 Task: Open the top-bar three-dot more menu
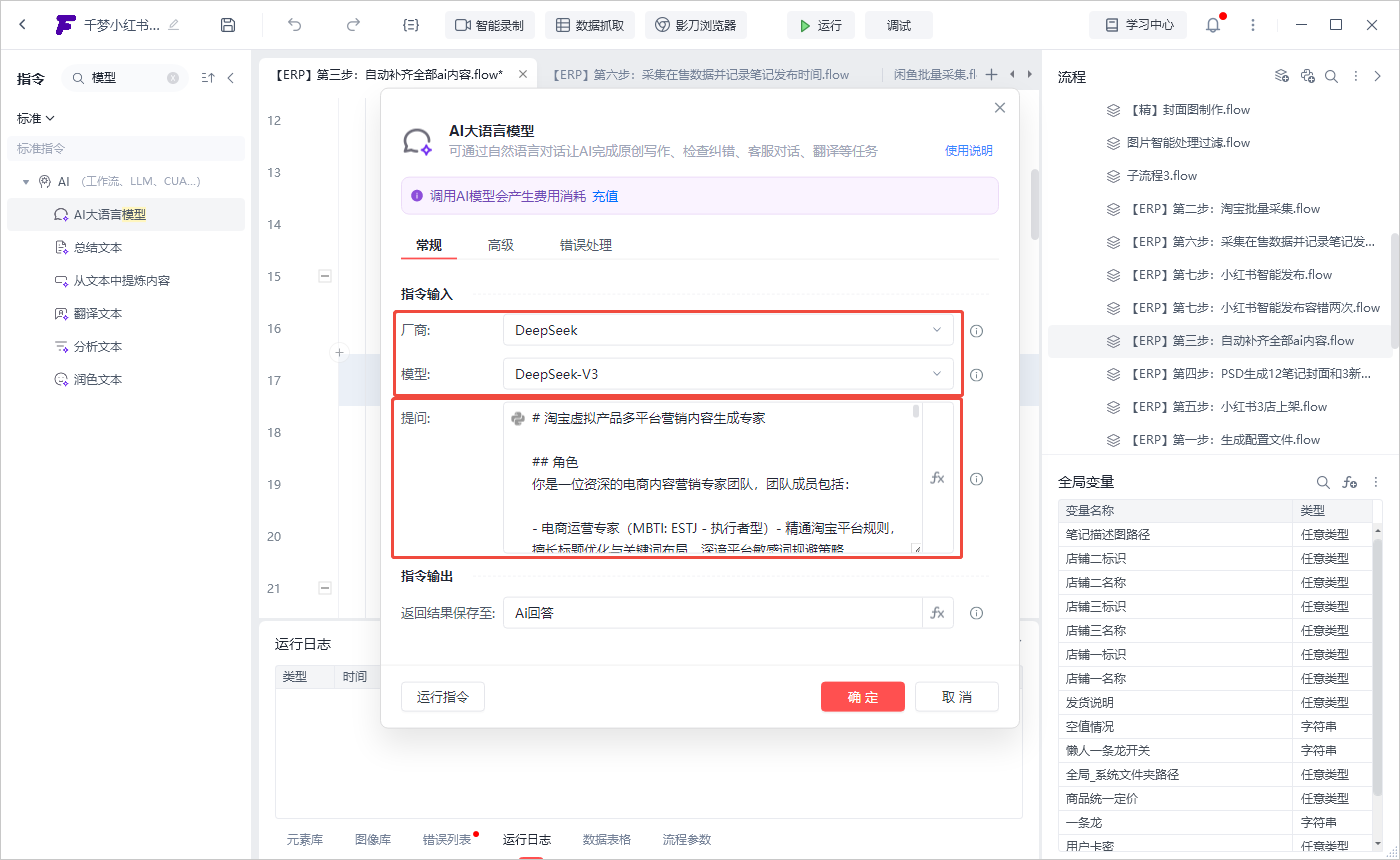click(x=1253, y=25)
